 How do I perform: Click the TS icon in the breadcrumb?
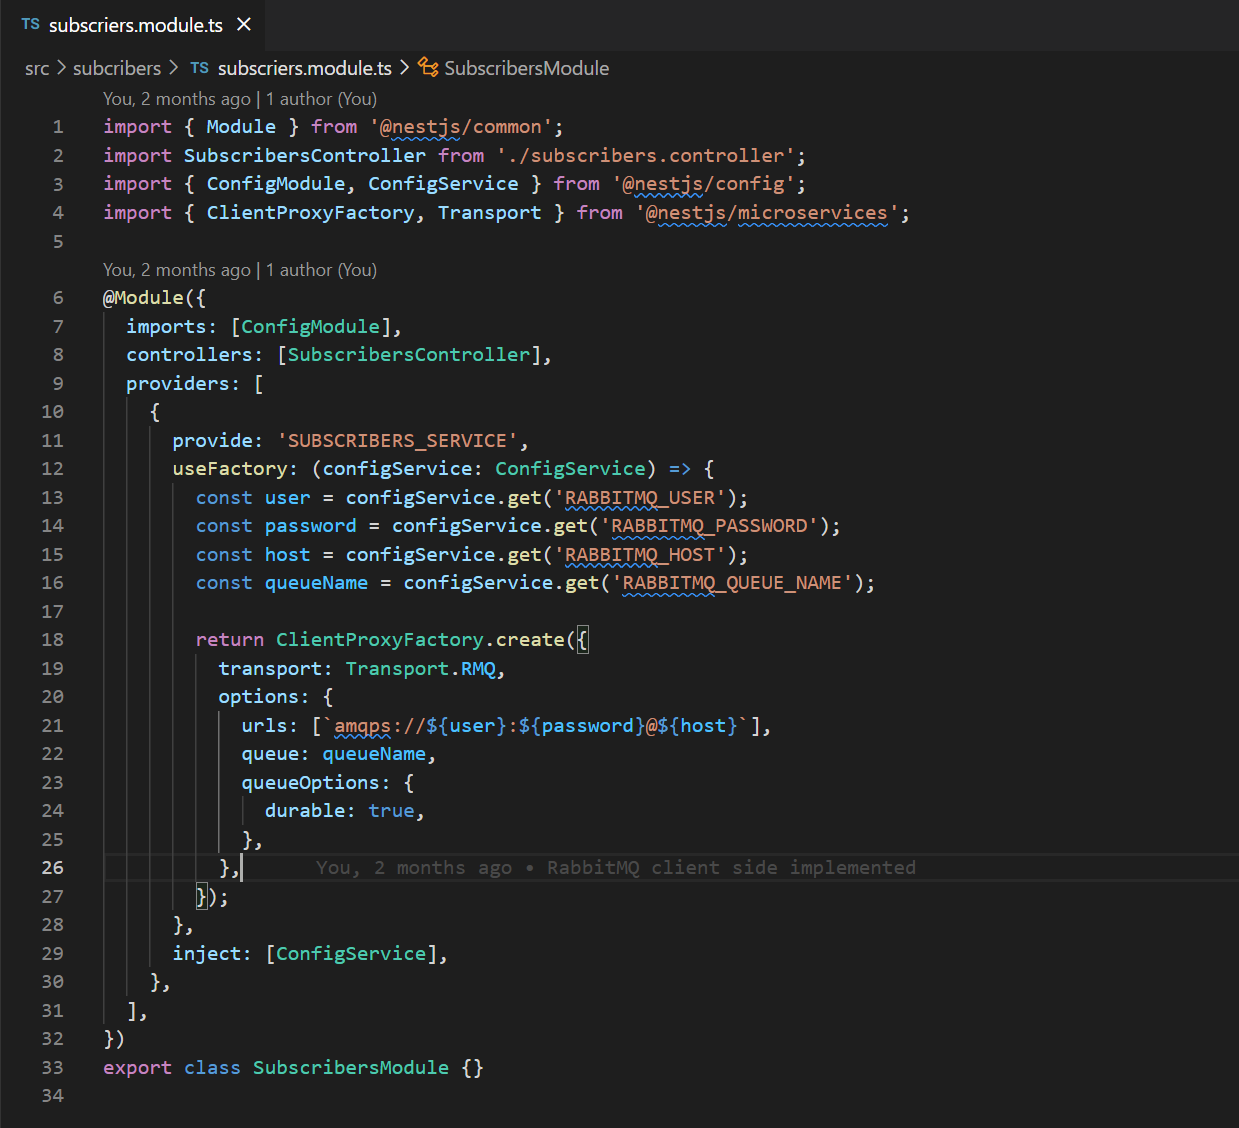[x=200, y=68]
